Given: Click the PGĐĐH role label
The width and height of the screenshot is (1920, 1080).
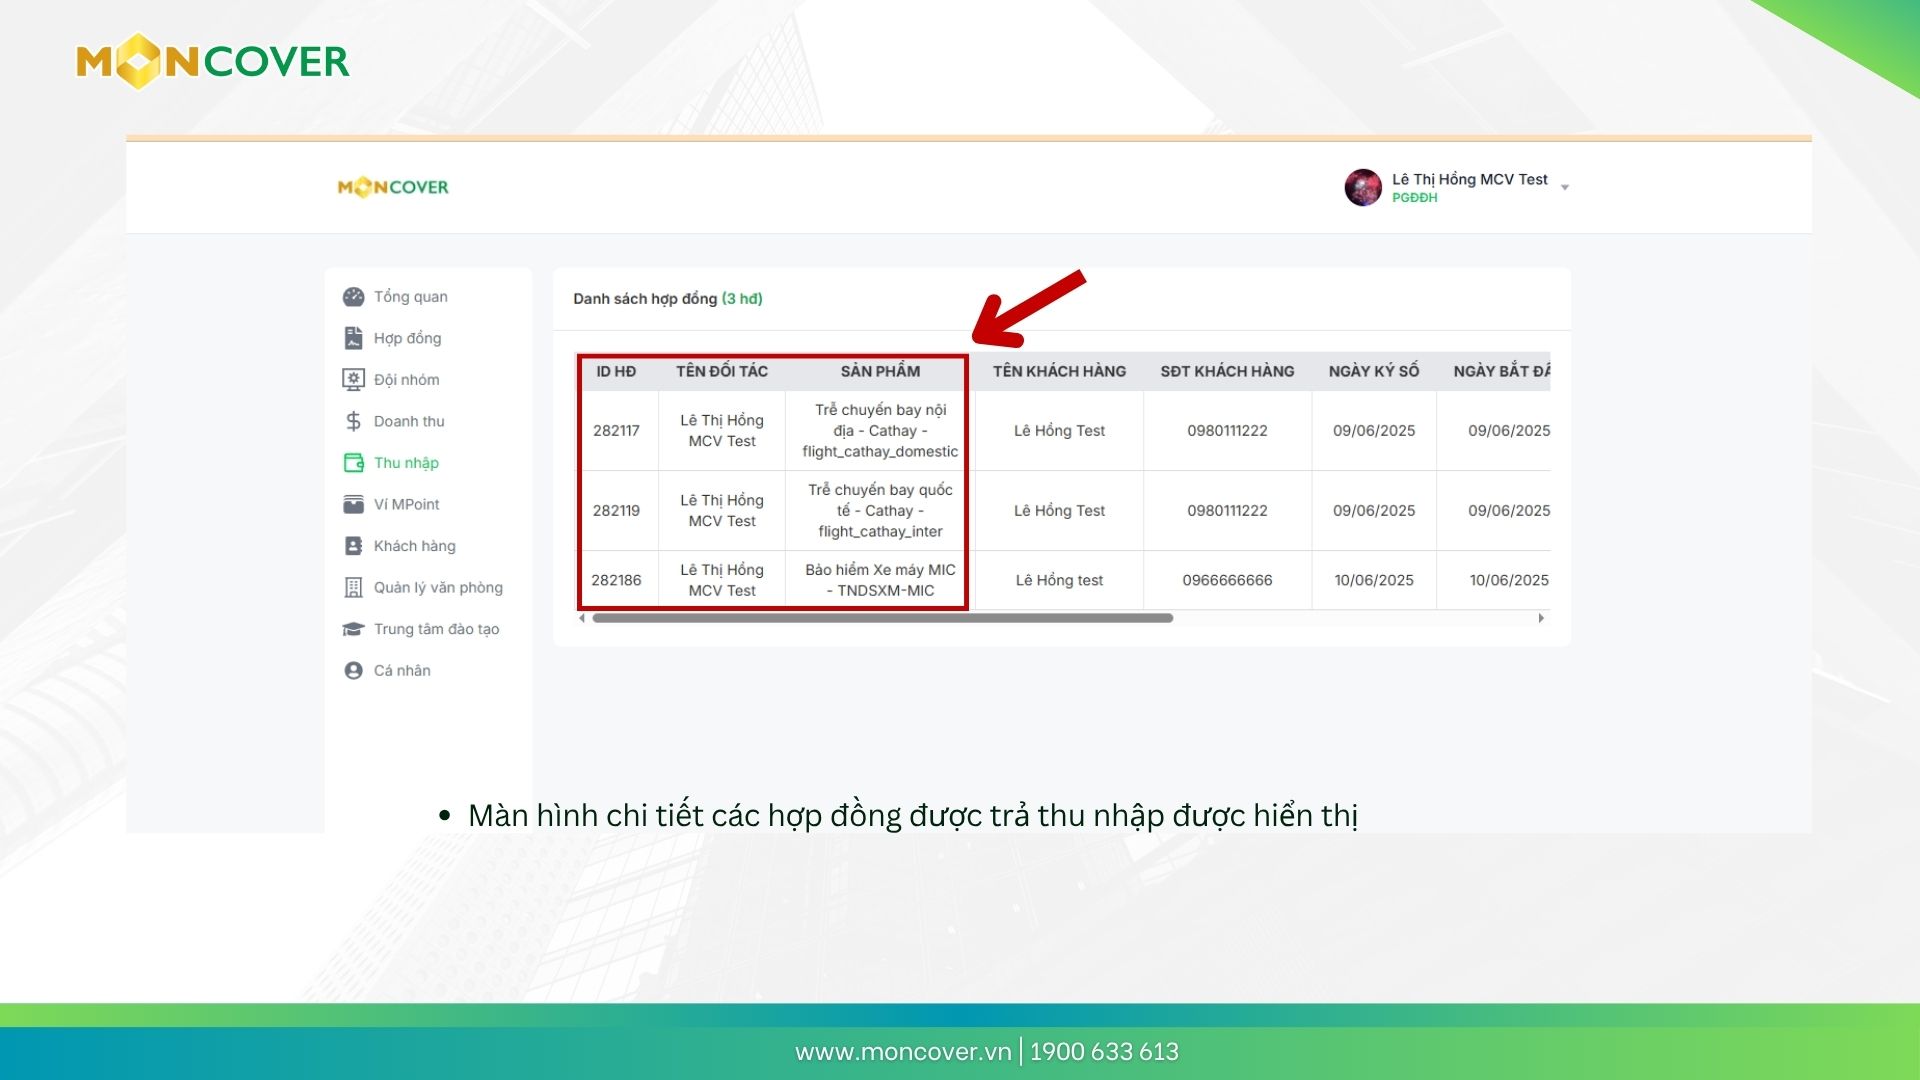Looking at the screenshot, I should pyautogui.click(x=1414, y=198).
